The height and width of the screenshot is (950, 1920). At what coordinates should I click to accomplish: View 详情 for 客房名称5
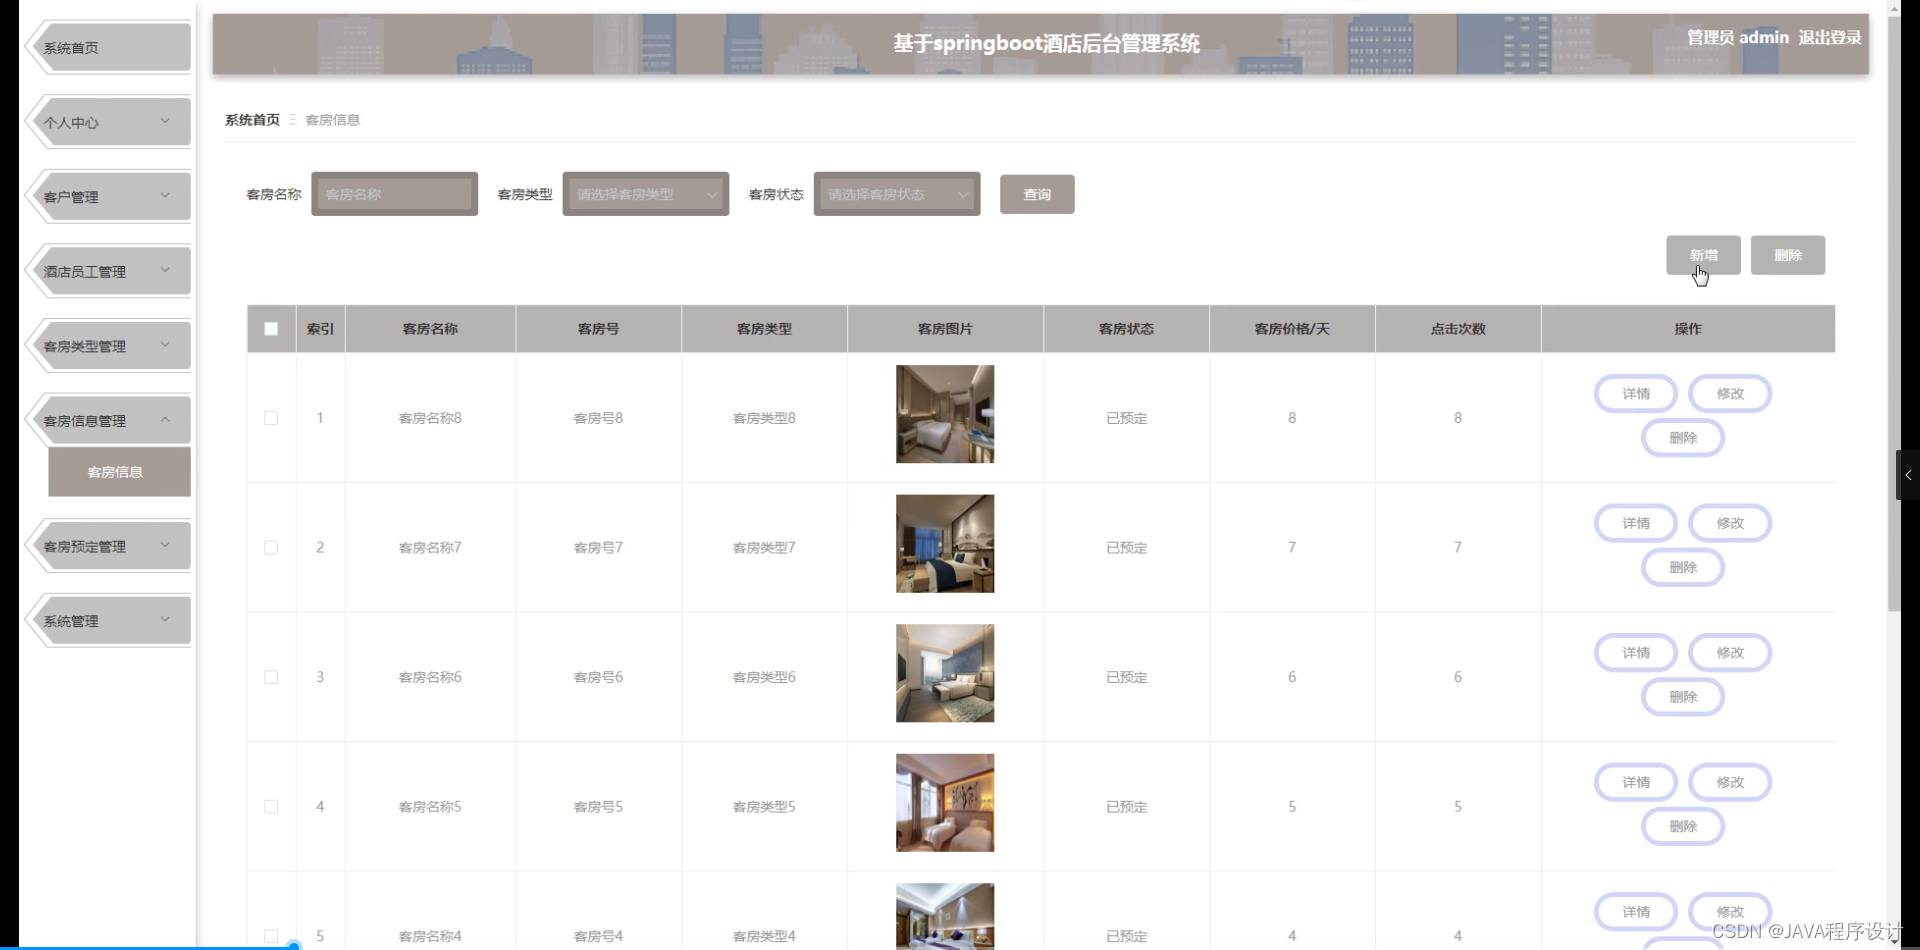click(1636, 782)
